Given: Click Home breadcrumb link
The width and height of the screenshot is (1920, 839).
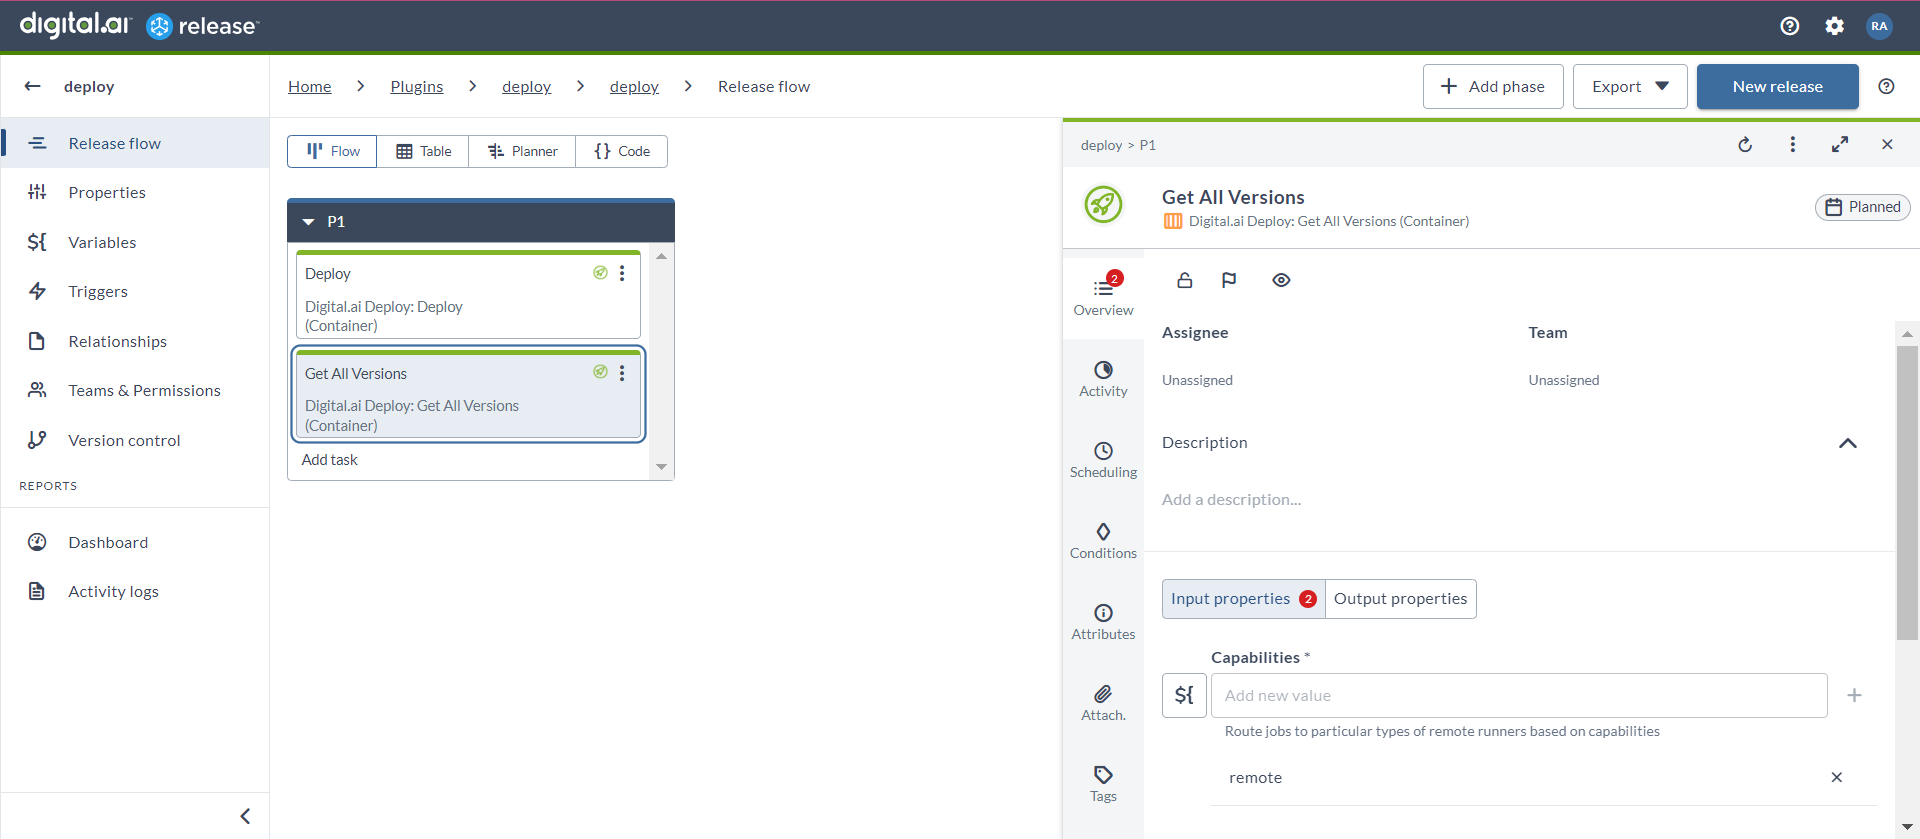Looking at the screenshot, I should coord(310,86).
